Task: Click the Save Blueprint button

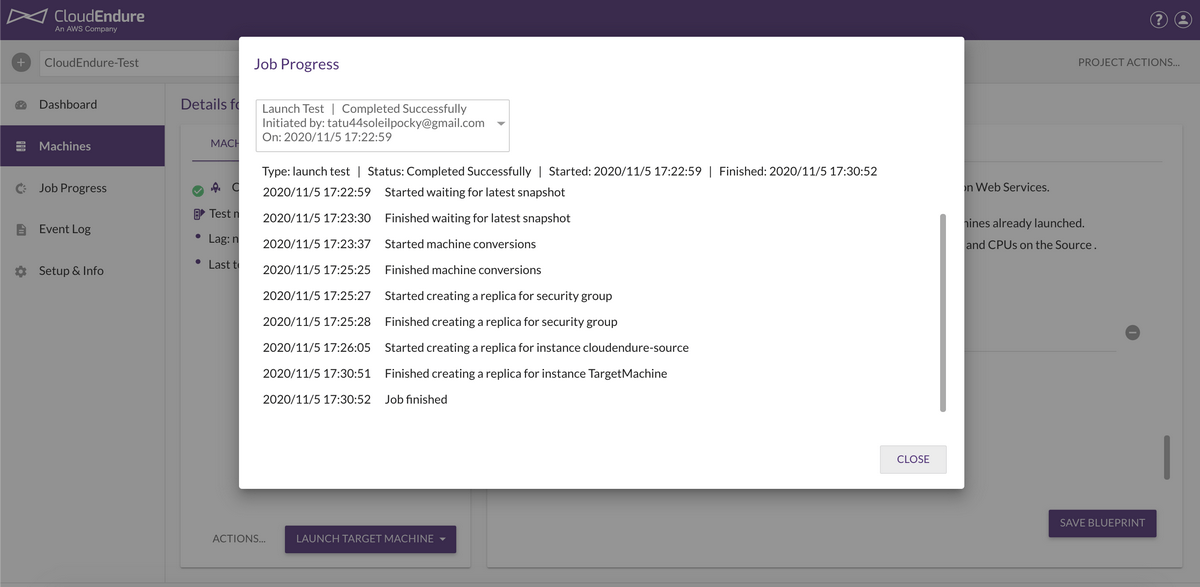Action: coord(1102,523)
